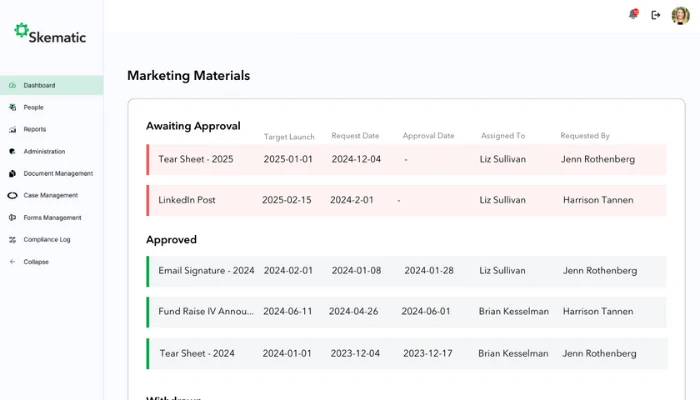Open Fund Raise IV Announcement row

click(x=206, y=312)
